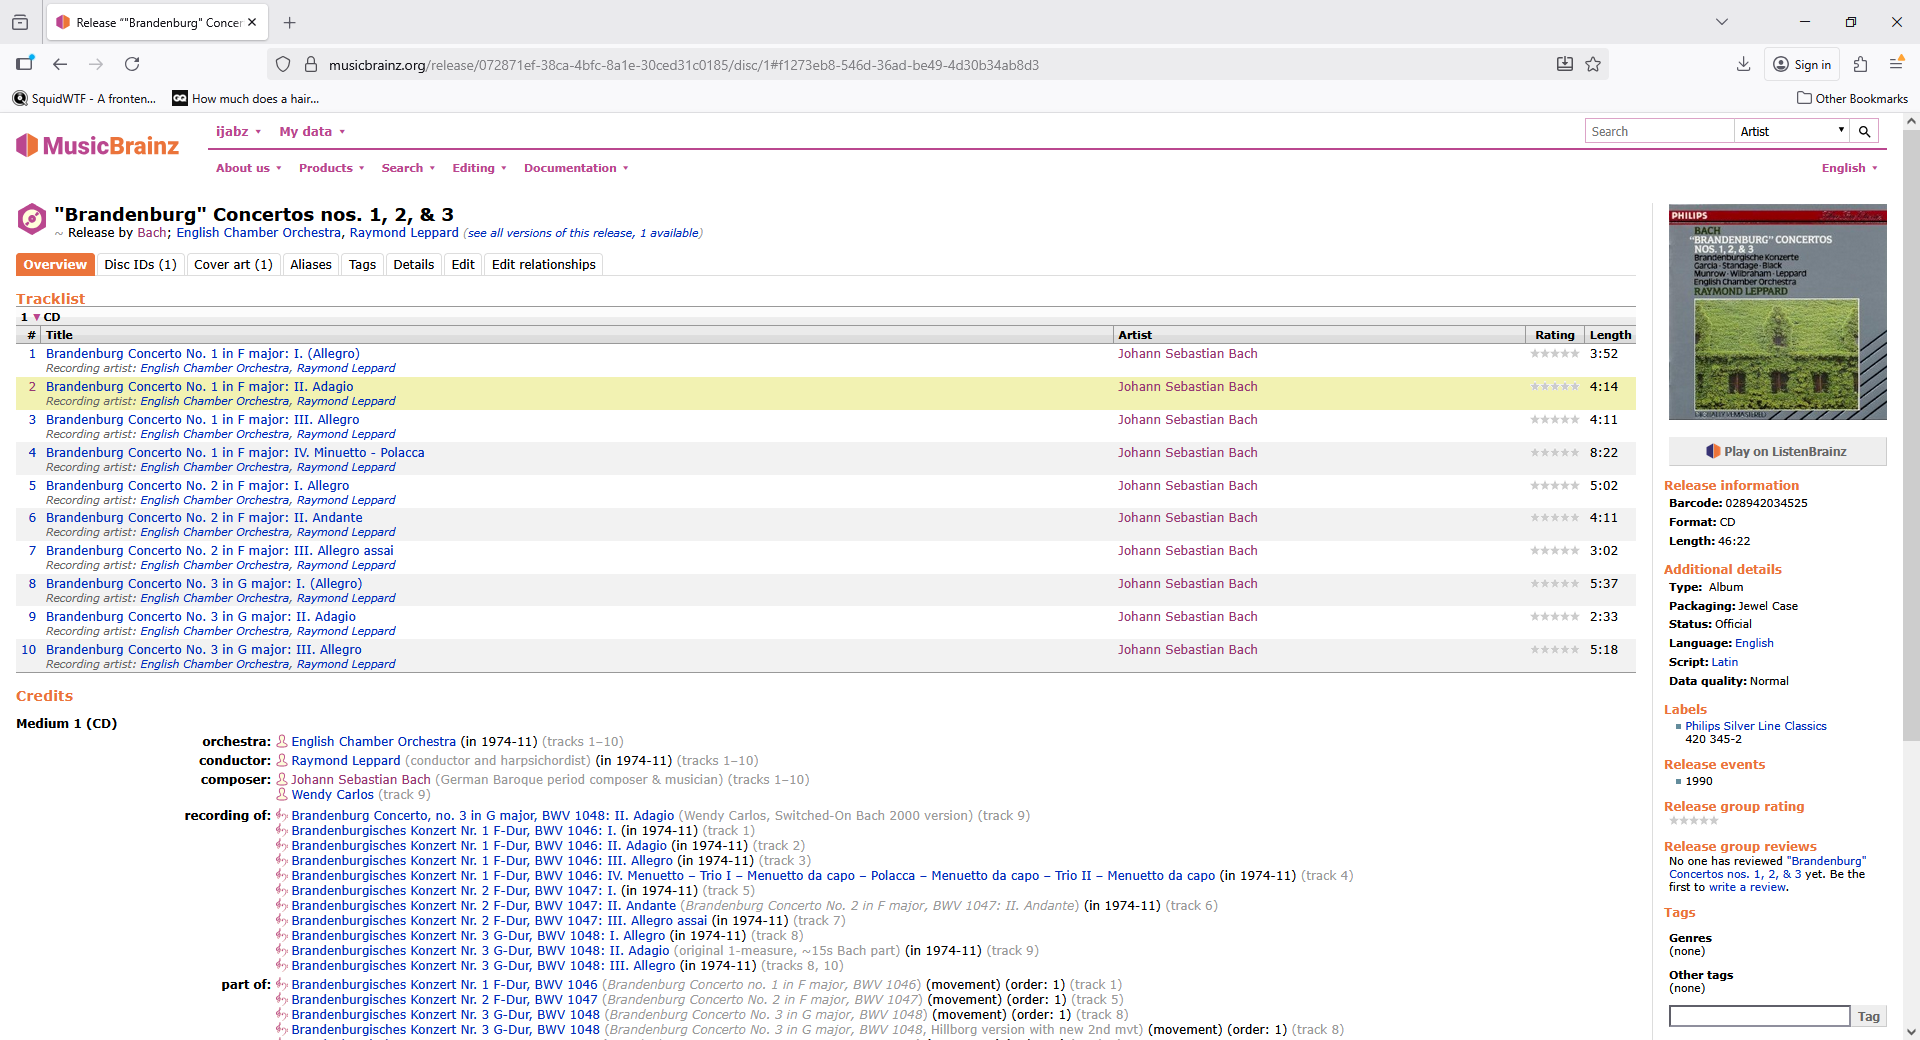Reload the page
Image resolution: width=1920 pixels, height=1040 pixels.
[132, 65]
